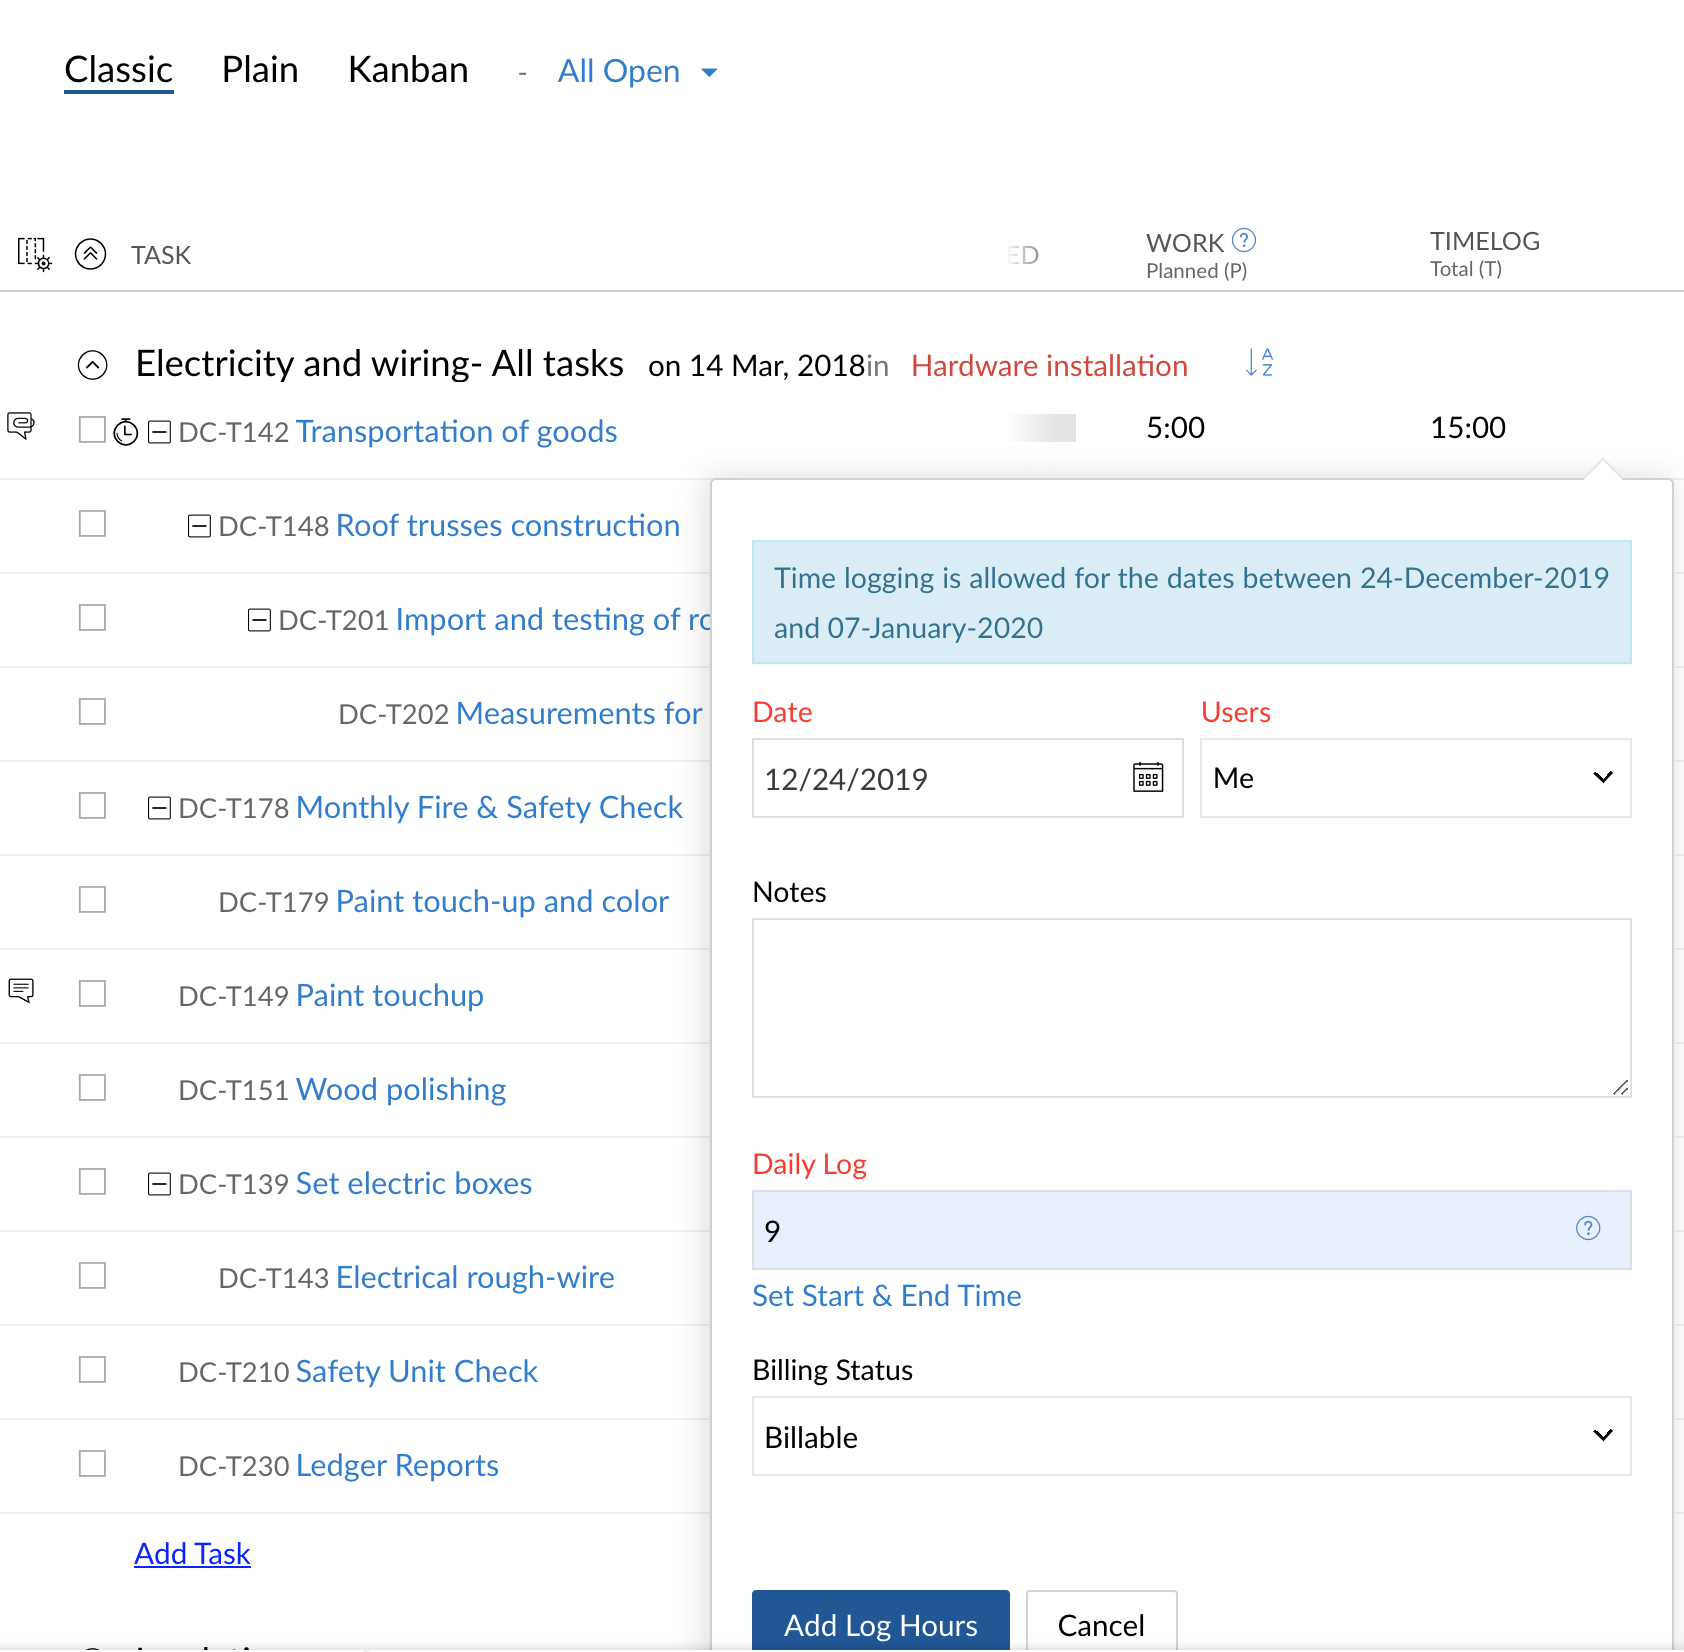Open the Hardware installation milestone link
The image size is (1684, 1652).
tap(1049, 366)
